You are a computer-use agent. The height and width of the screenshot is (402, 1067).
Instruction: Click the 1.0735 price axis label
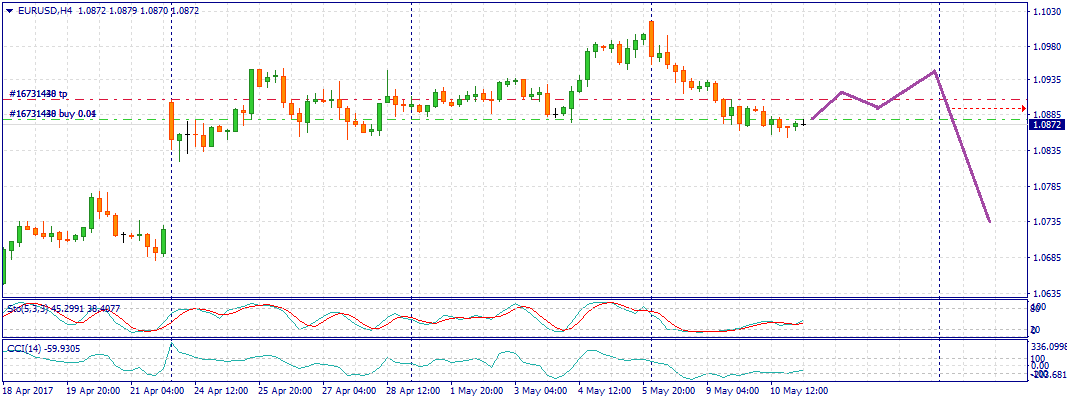pos(1046,222)
